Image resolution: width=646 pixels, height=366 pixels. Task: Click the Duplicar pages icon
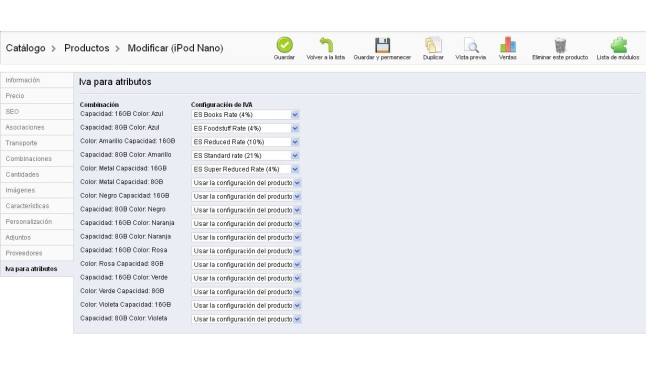pos(433,45)
